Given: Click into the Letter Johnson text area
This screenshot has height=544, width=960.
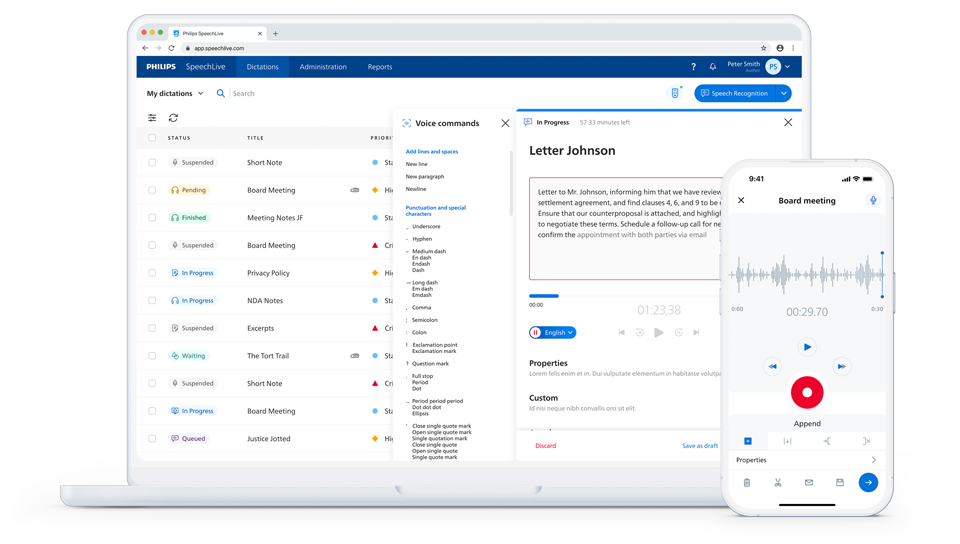Looking at the screenshot, I should (624, 228).
